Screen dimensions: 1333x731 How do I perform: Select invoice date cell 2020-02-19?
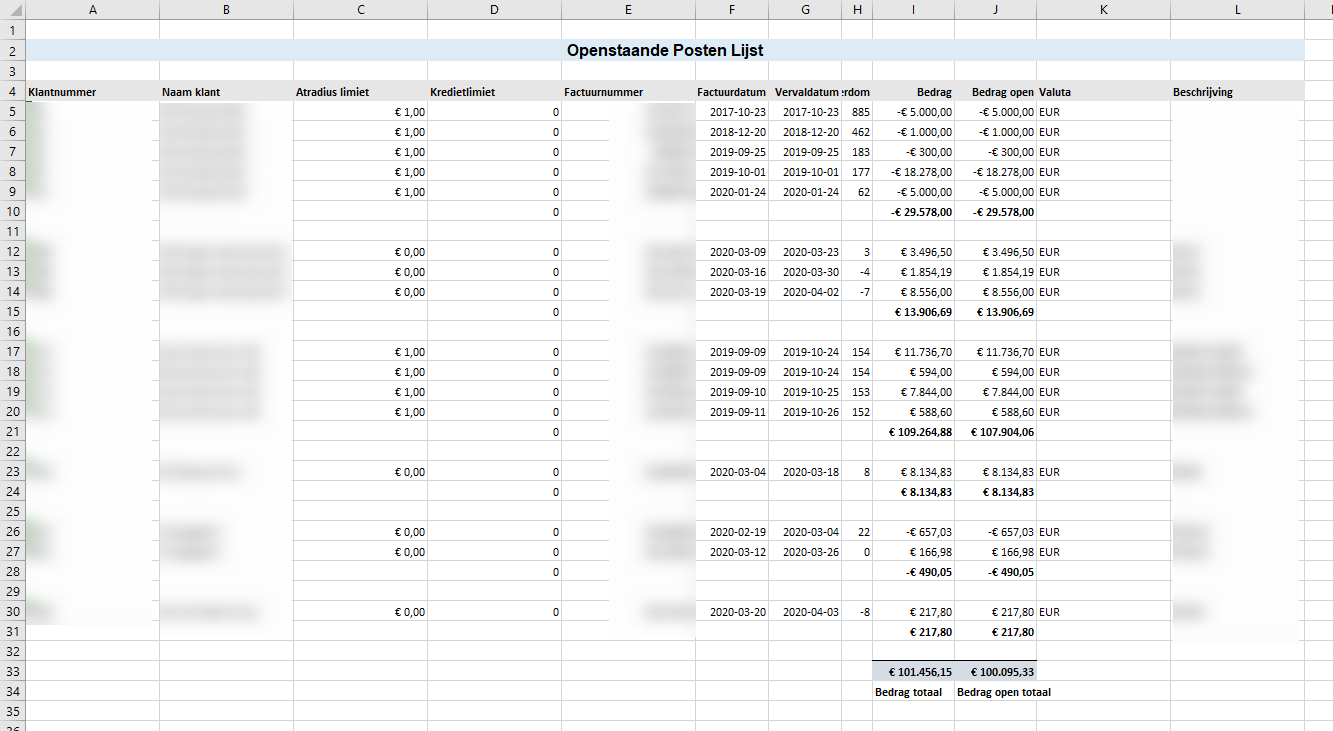733,531
